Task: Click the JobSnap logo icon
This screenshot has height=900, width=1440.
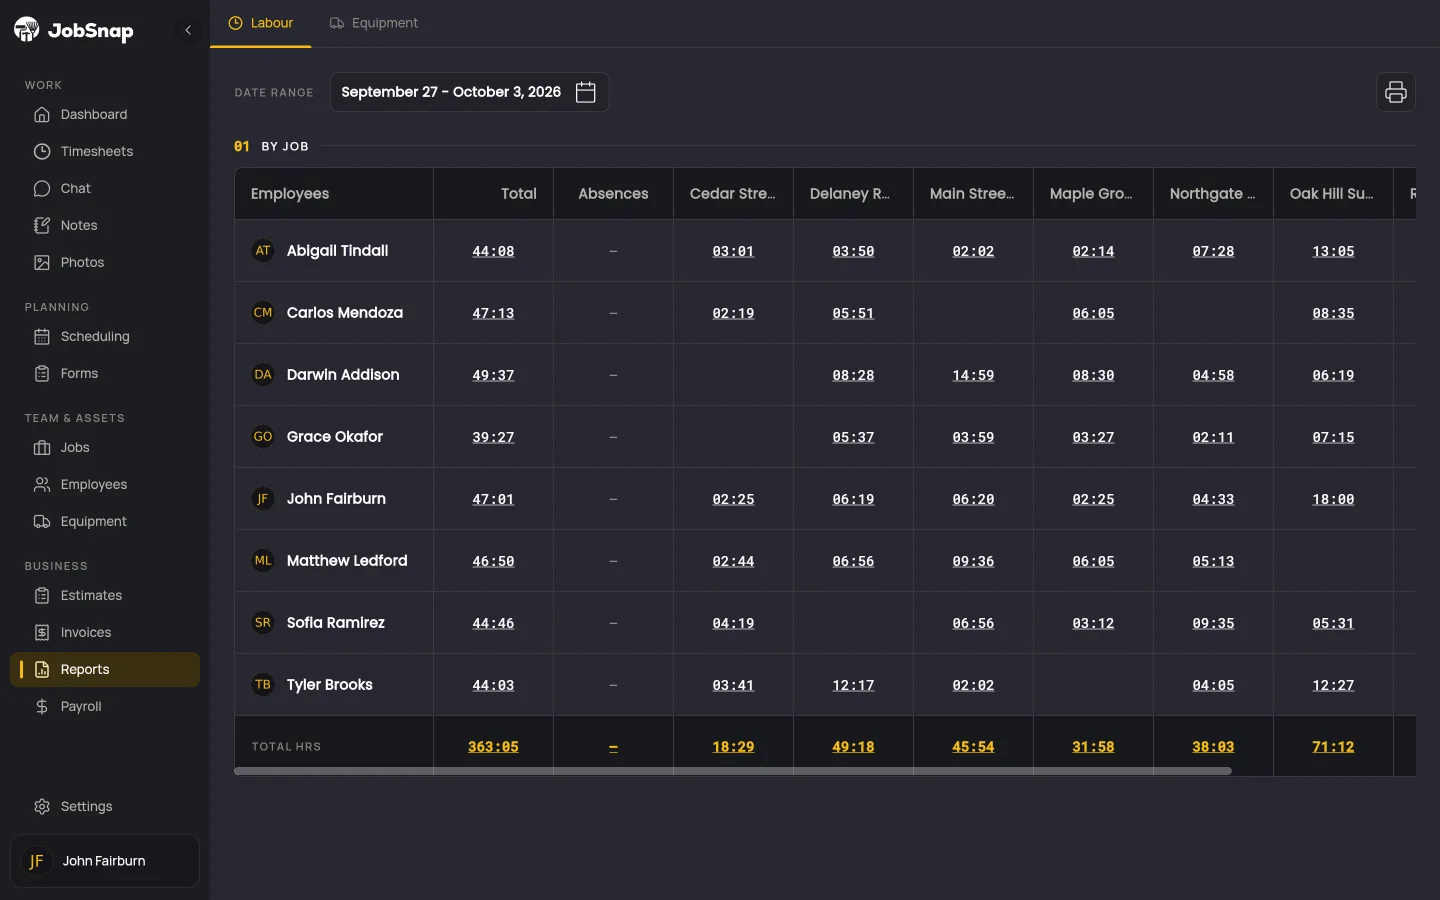Action: [x=27, y=30]
